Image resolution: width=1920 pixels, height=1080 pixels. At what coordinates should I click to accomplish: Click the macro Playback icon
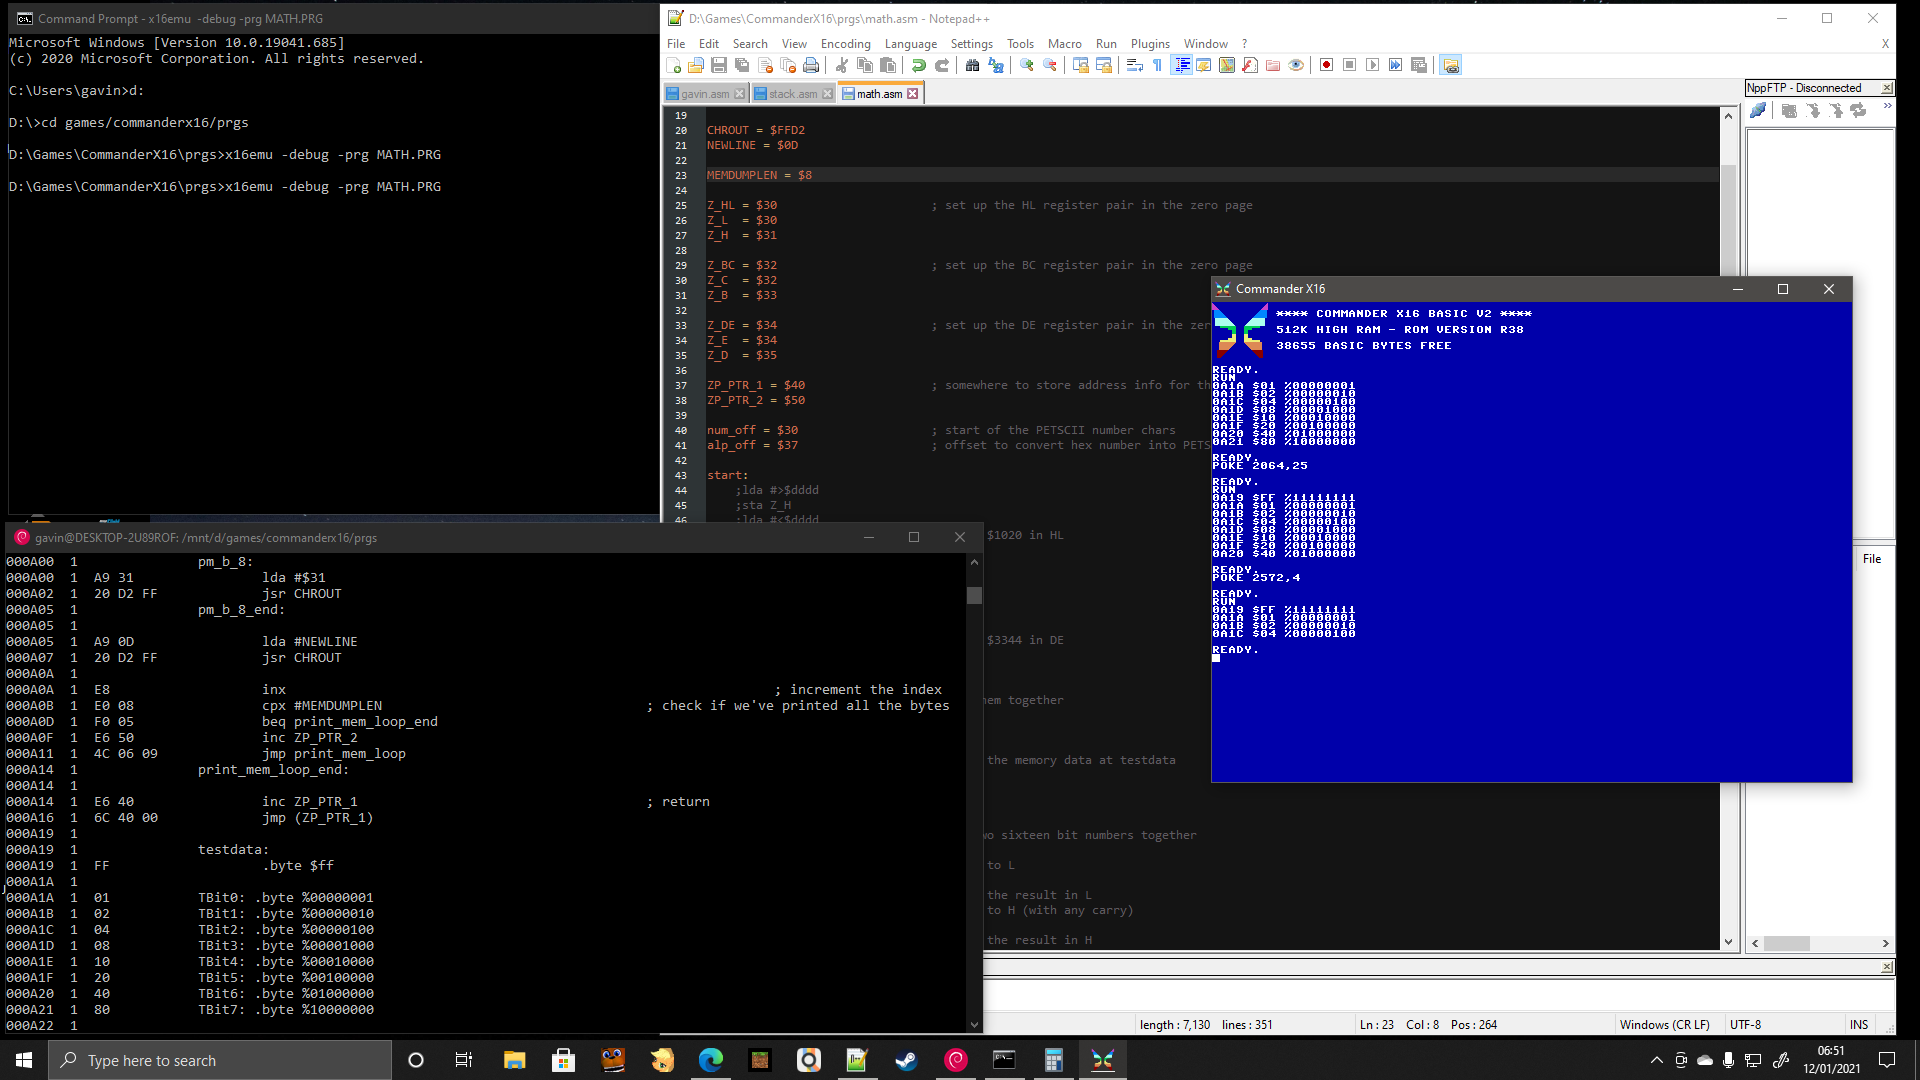coord(1373,65)
